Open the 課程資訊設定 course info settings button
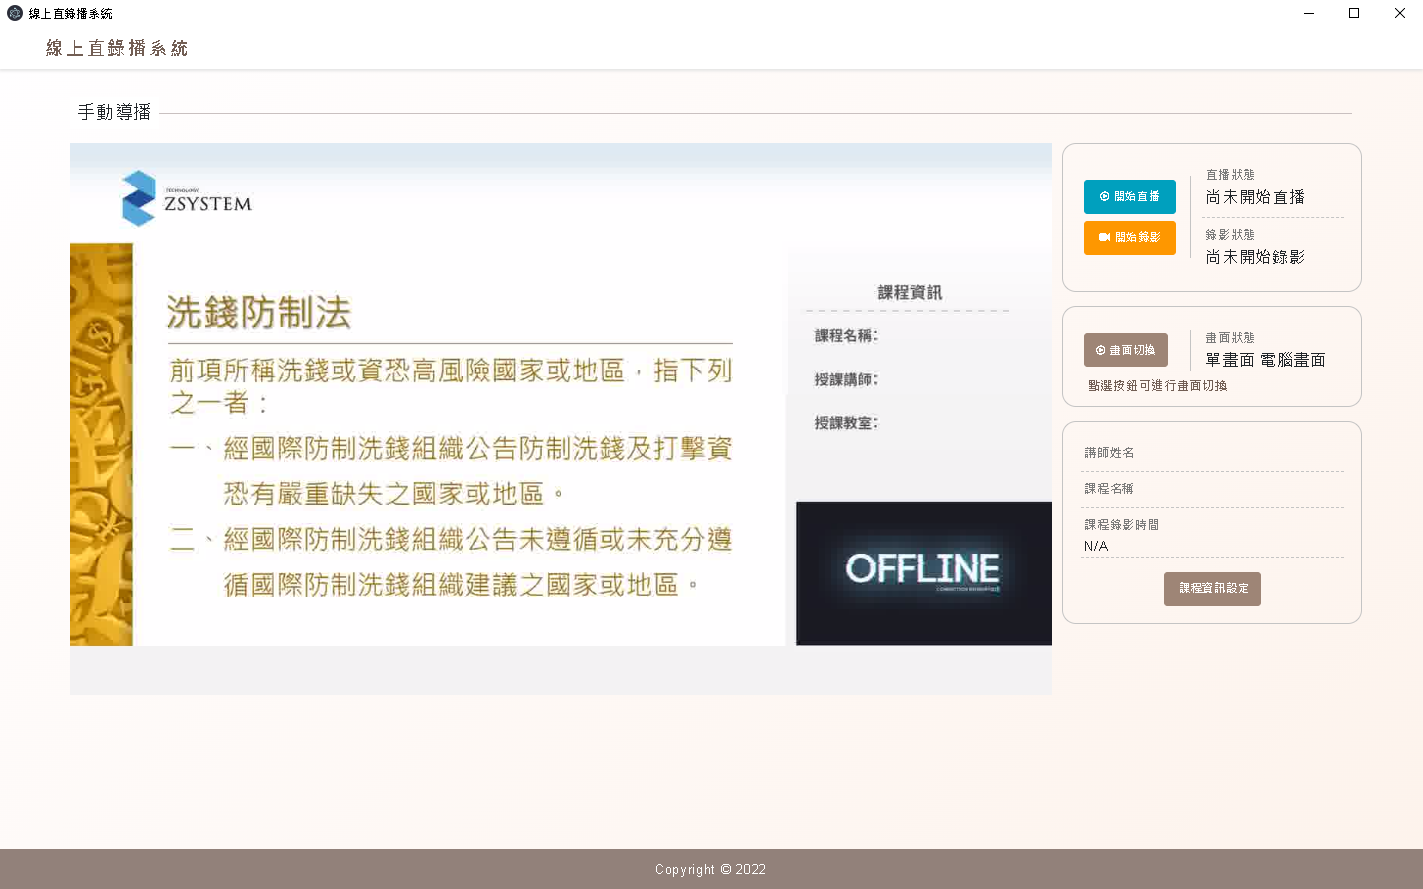The height and width of the screenshot is (889, 1423). (1212, 589)
